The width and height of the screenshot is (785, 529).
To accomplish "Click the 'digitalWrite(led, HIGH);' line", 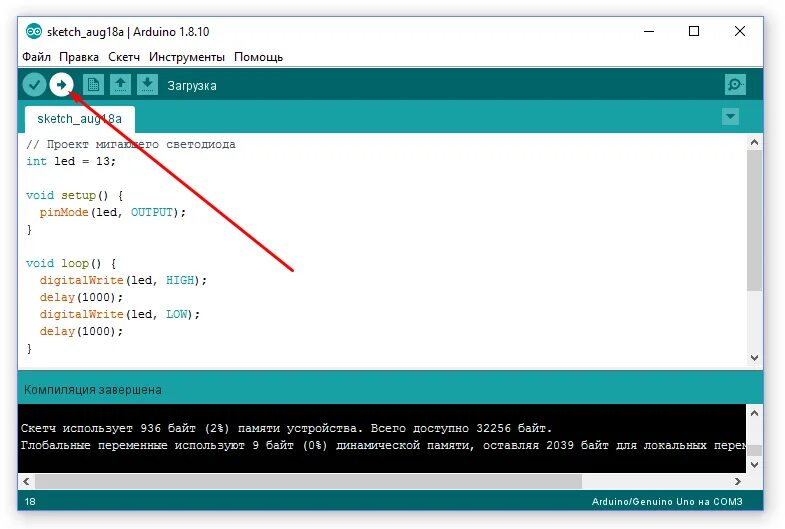I will click(123, 280).
